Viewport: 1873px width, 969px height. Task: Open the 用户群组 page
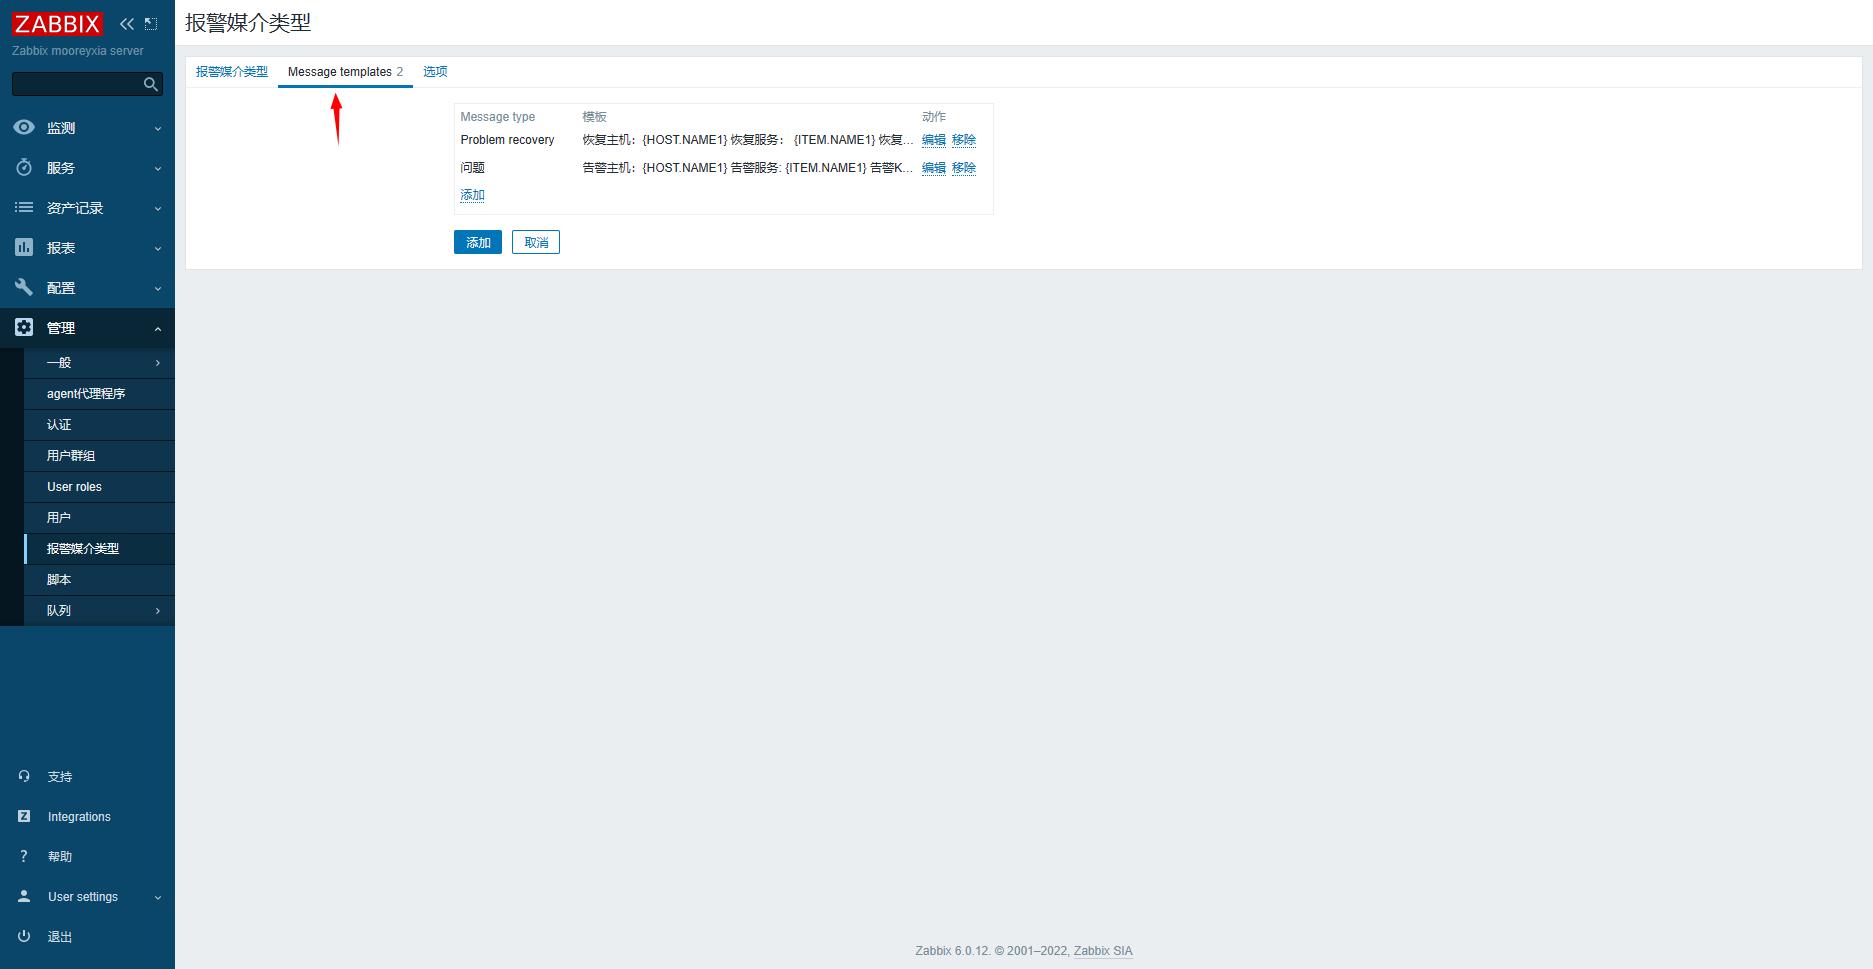tap(99, 456)
